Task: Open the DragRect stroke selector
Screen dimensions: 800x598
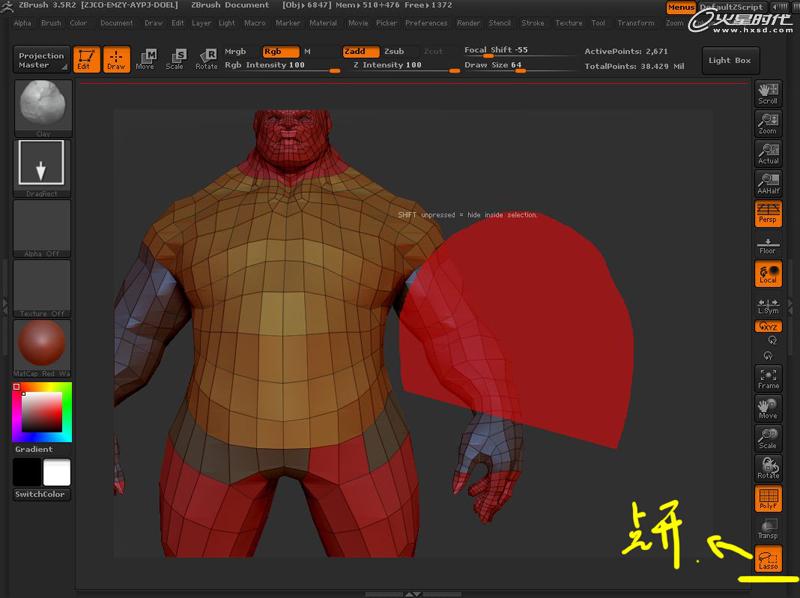Action: [x=42, y=168]
